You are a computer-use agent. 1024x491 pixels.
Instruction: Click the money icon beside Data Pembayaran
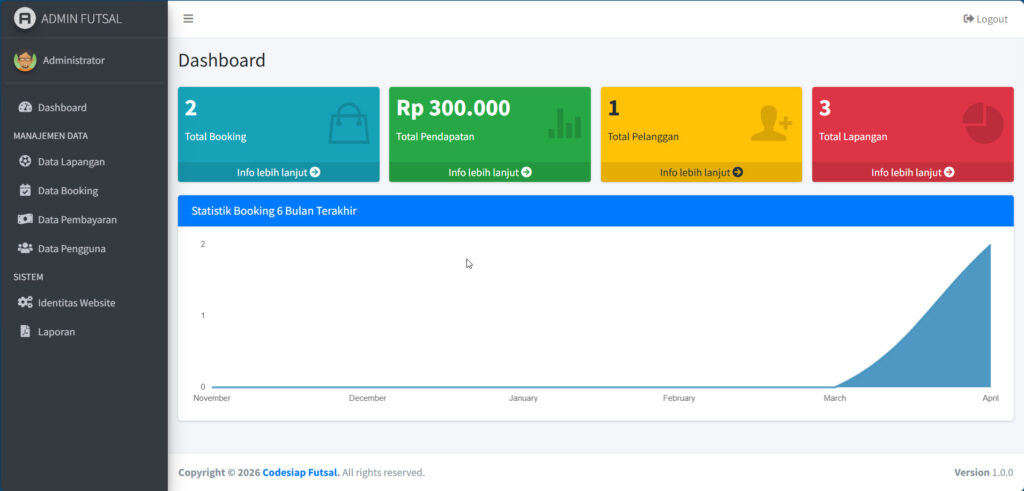(x=25, y=219)
